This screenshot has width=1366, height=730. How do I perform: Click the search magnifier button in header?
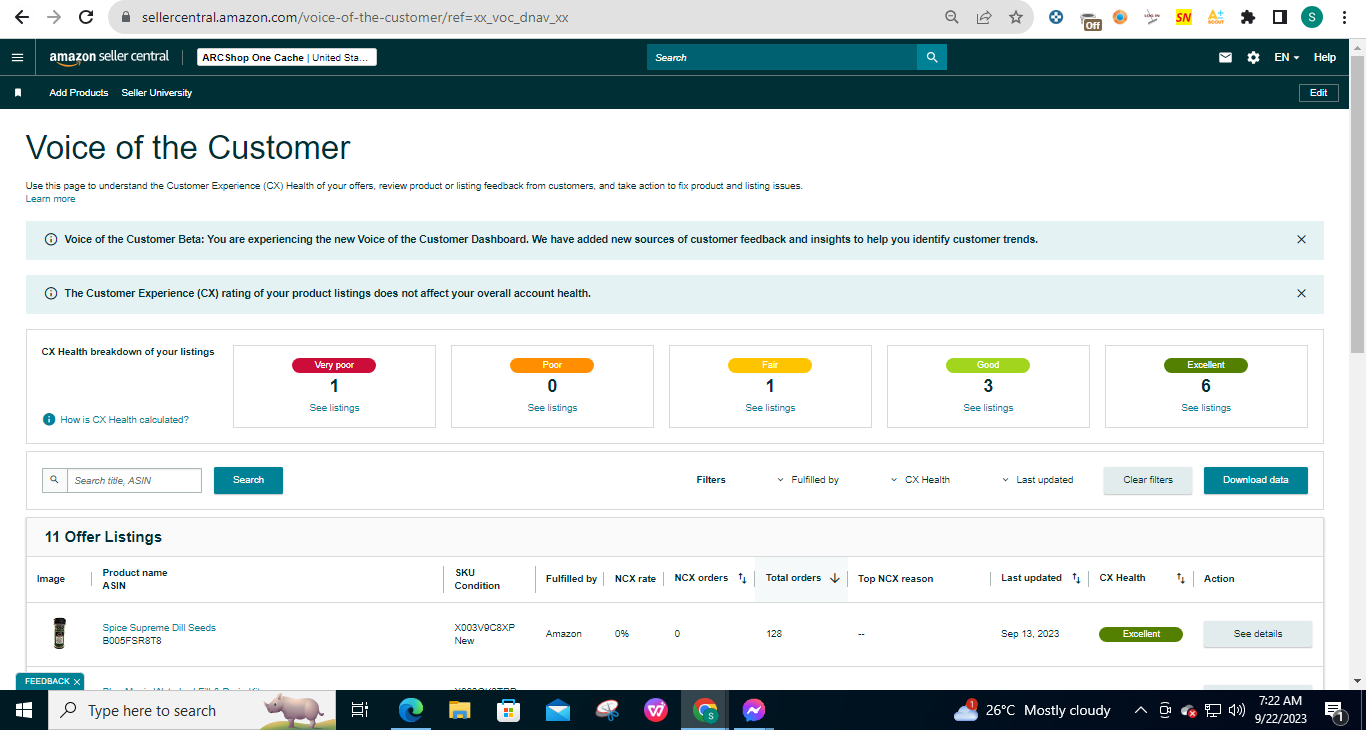coord(932,57)
